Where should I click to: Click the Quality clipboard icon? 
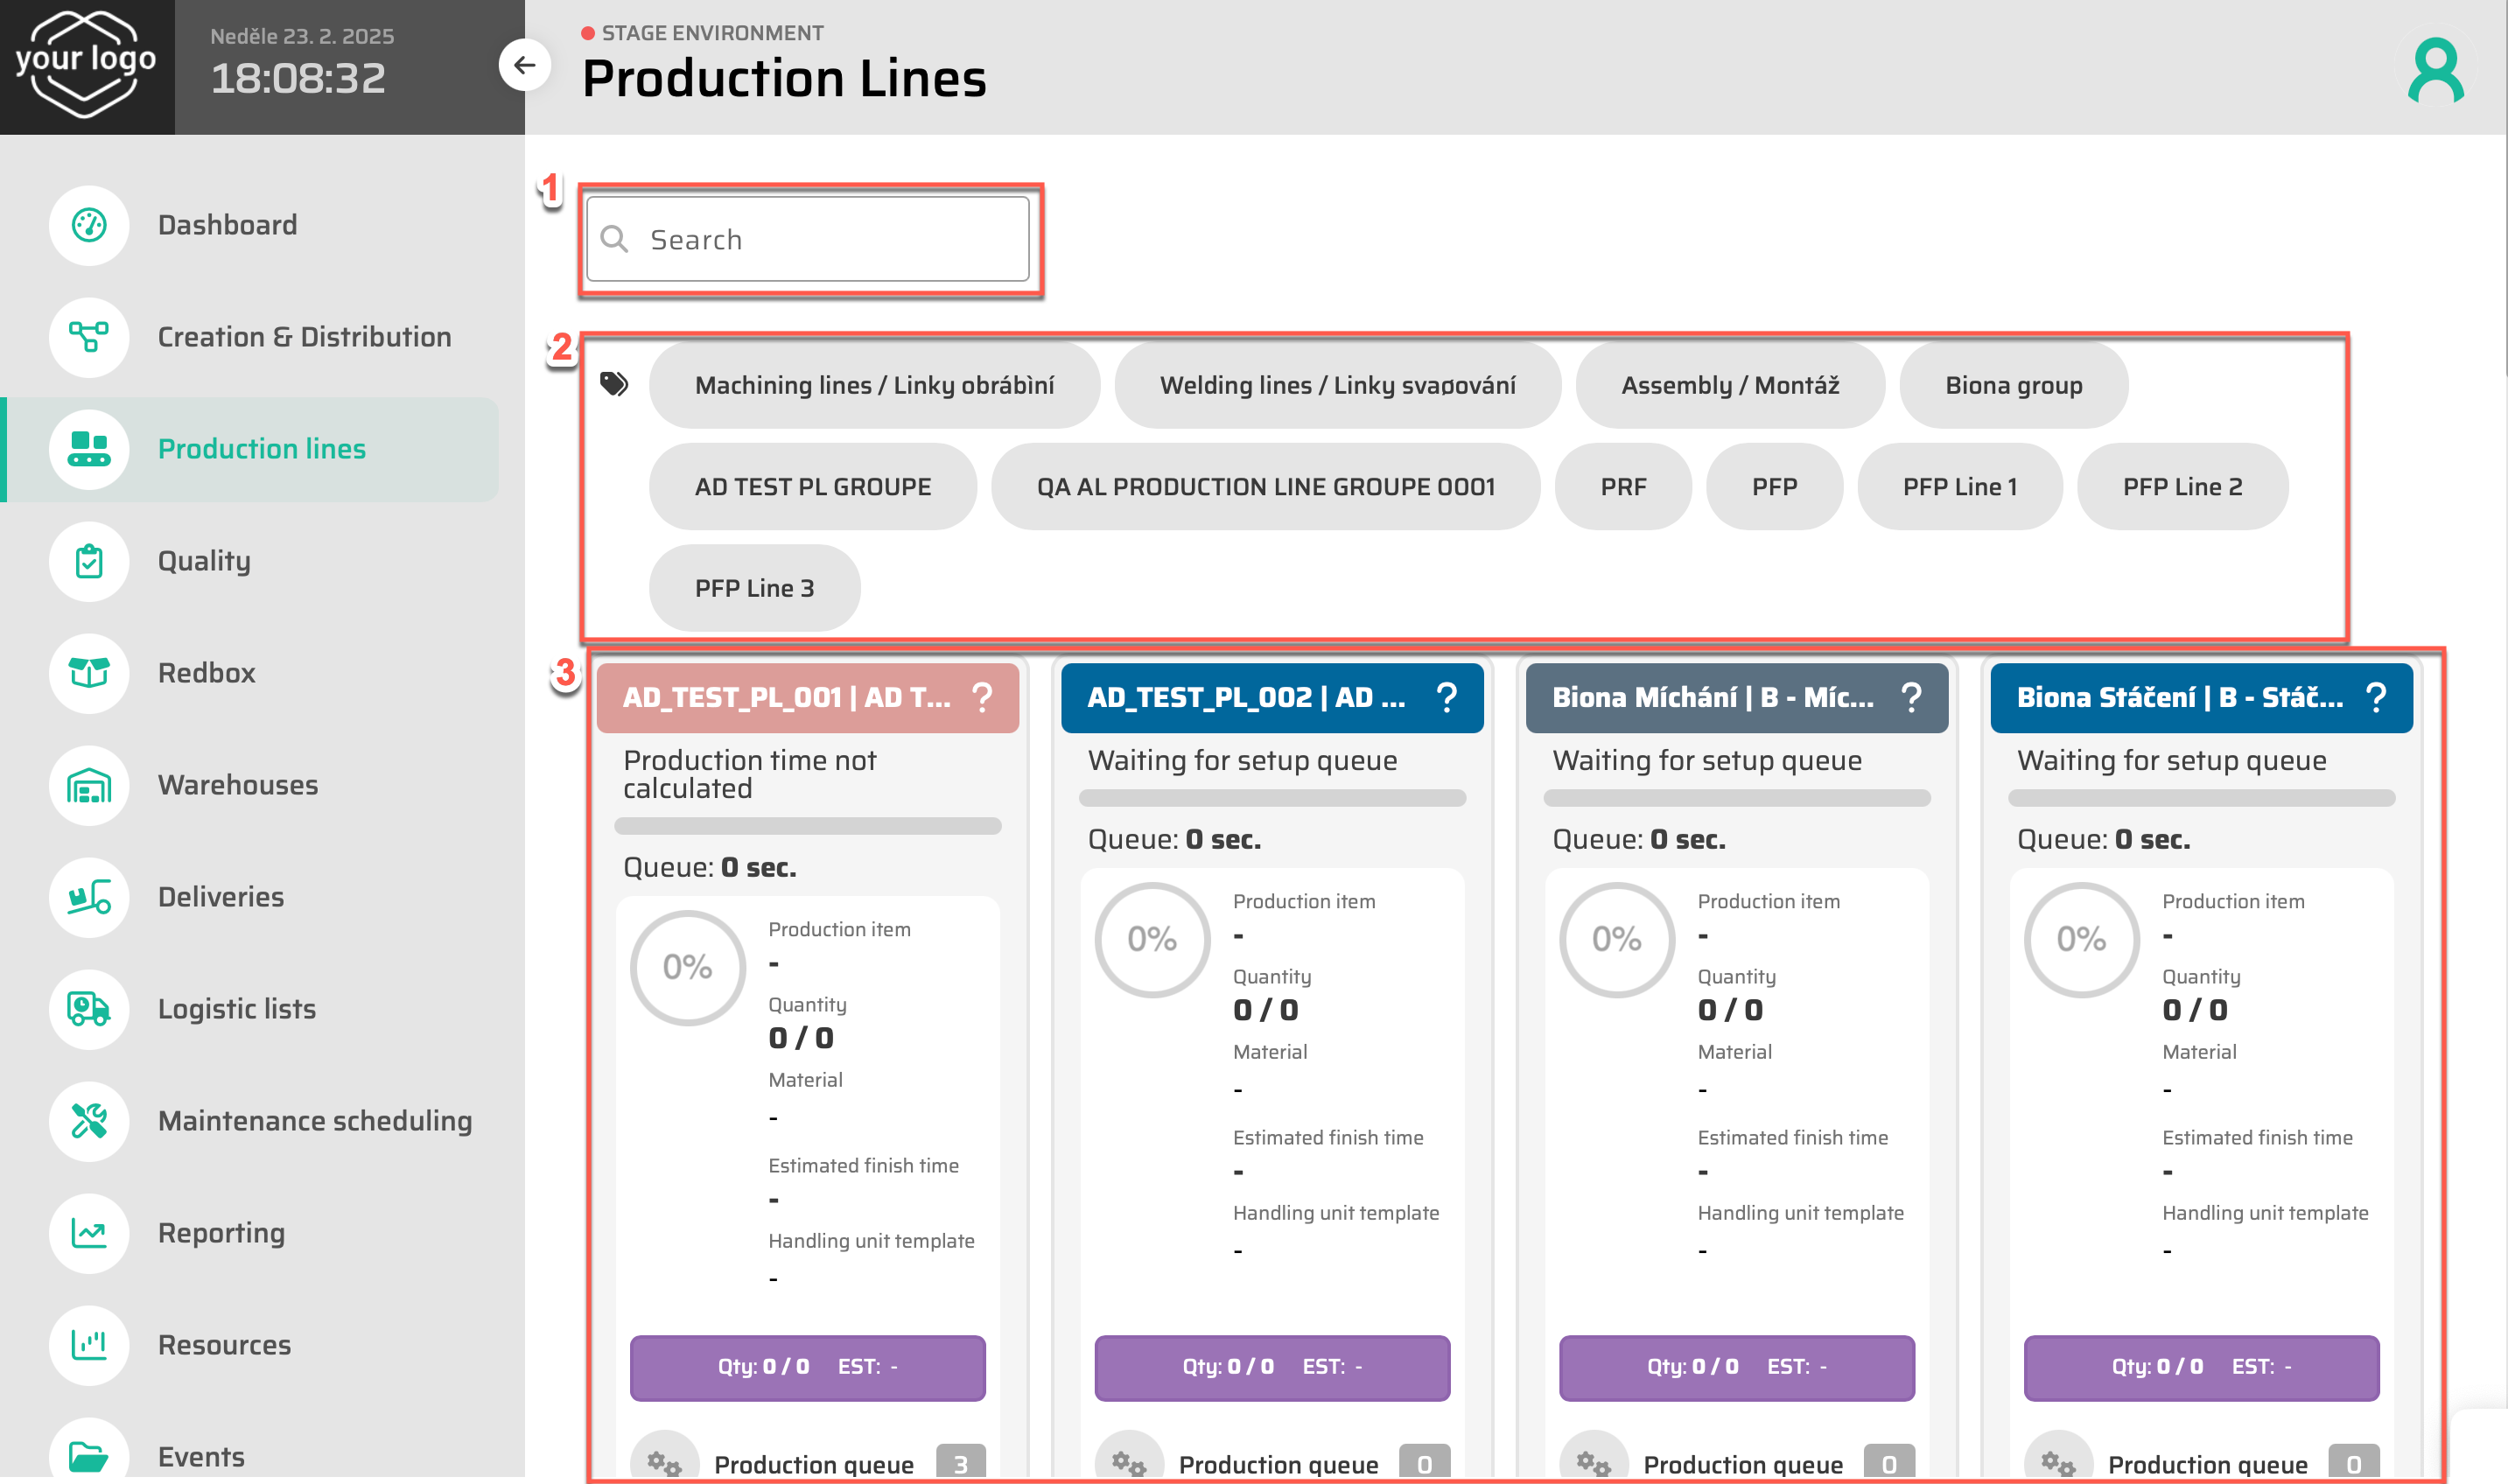[89, 561]
